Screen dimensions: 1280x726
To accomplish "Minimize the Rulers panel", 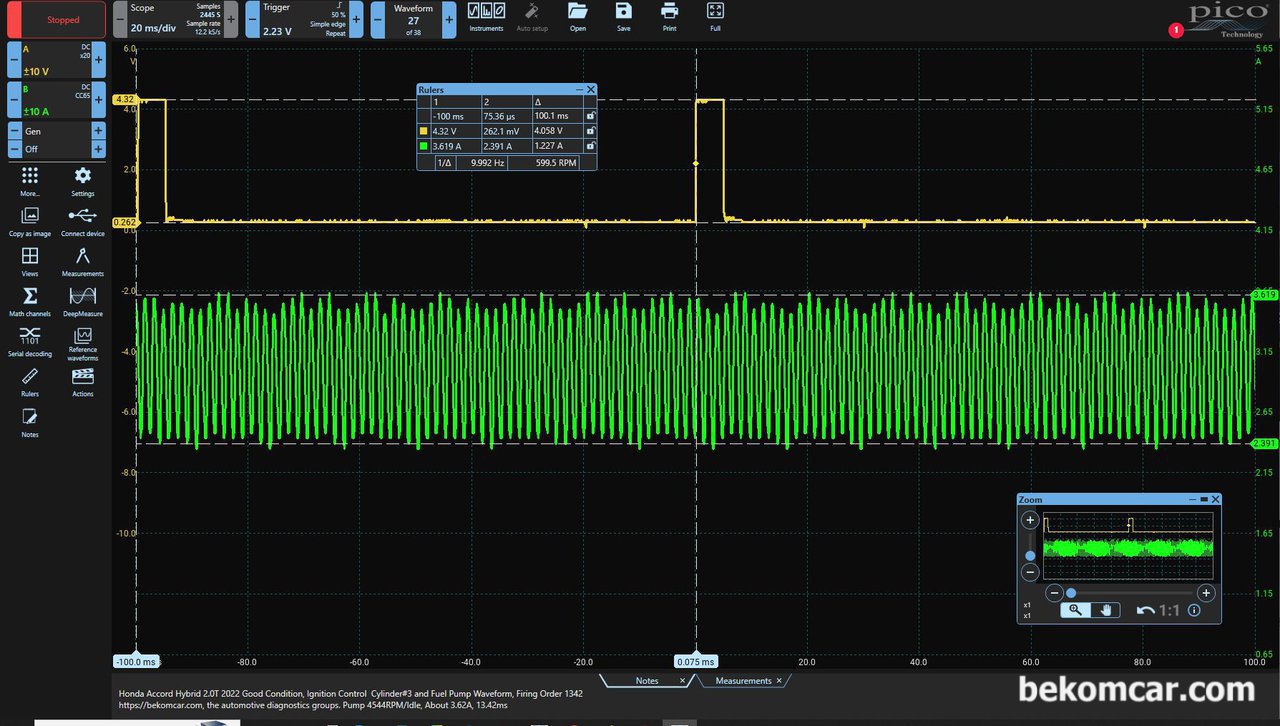I will click(579, 90).
